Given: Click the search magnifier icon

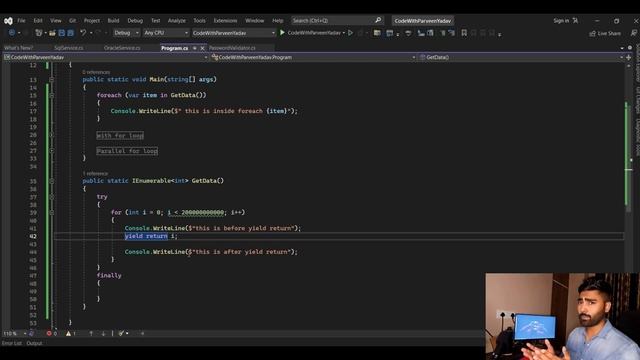Looking at the screenshot, I should [x=378, y=20].
